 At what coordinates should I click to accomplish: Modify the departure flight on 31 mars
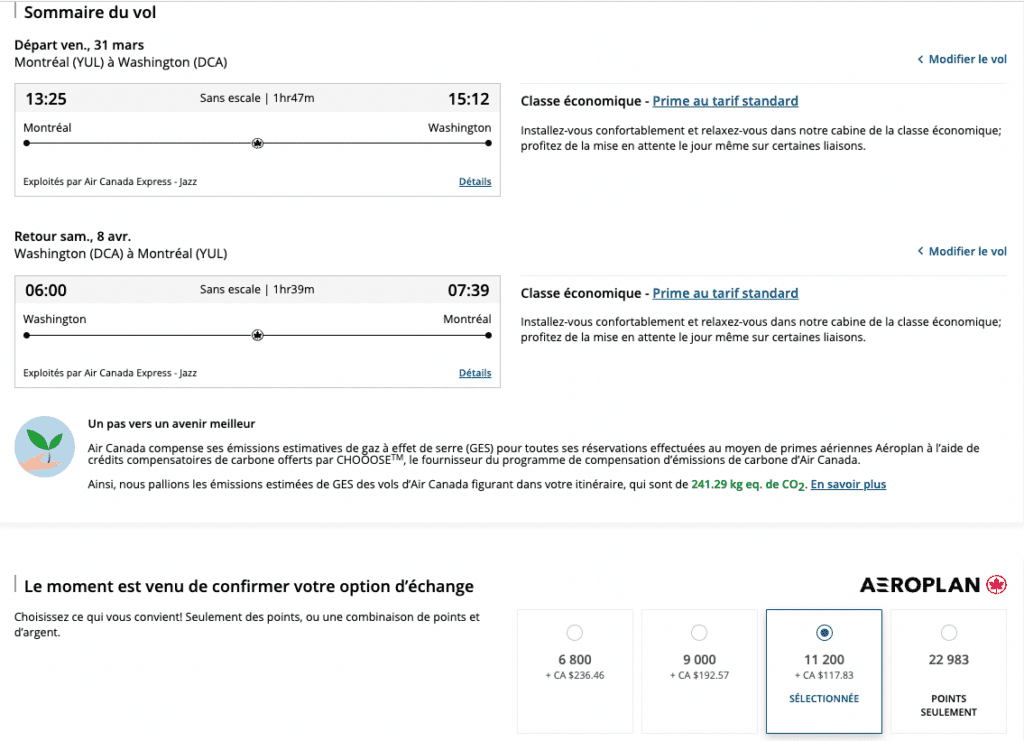[967, 60]
